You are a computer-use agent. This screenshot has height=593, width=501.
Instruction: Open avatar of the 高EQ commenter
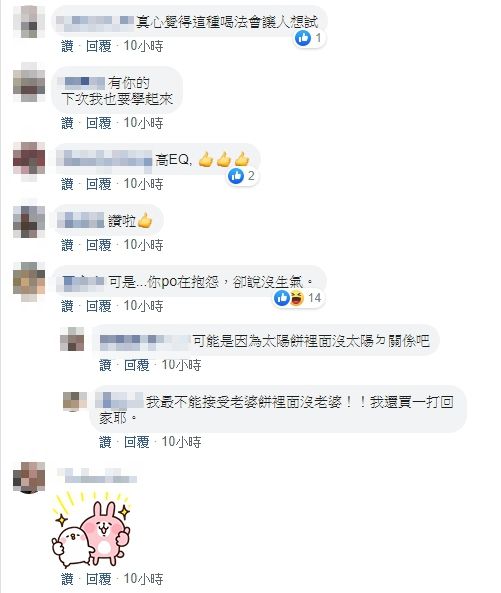tap(29, 159)
